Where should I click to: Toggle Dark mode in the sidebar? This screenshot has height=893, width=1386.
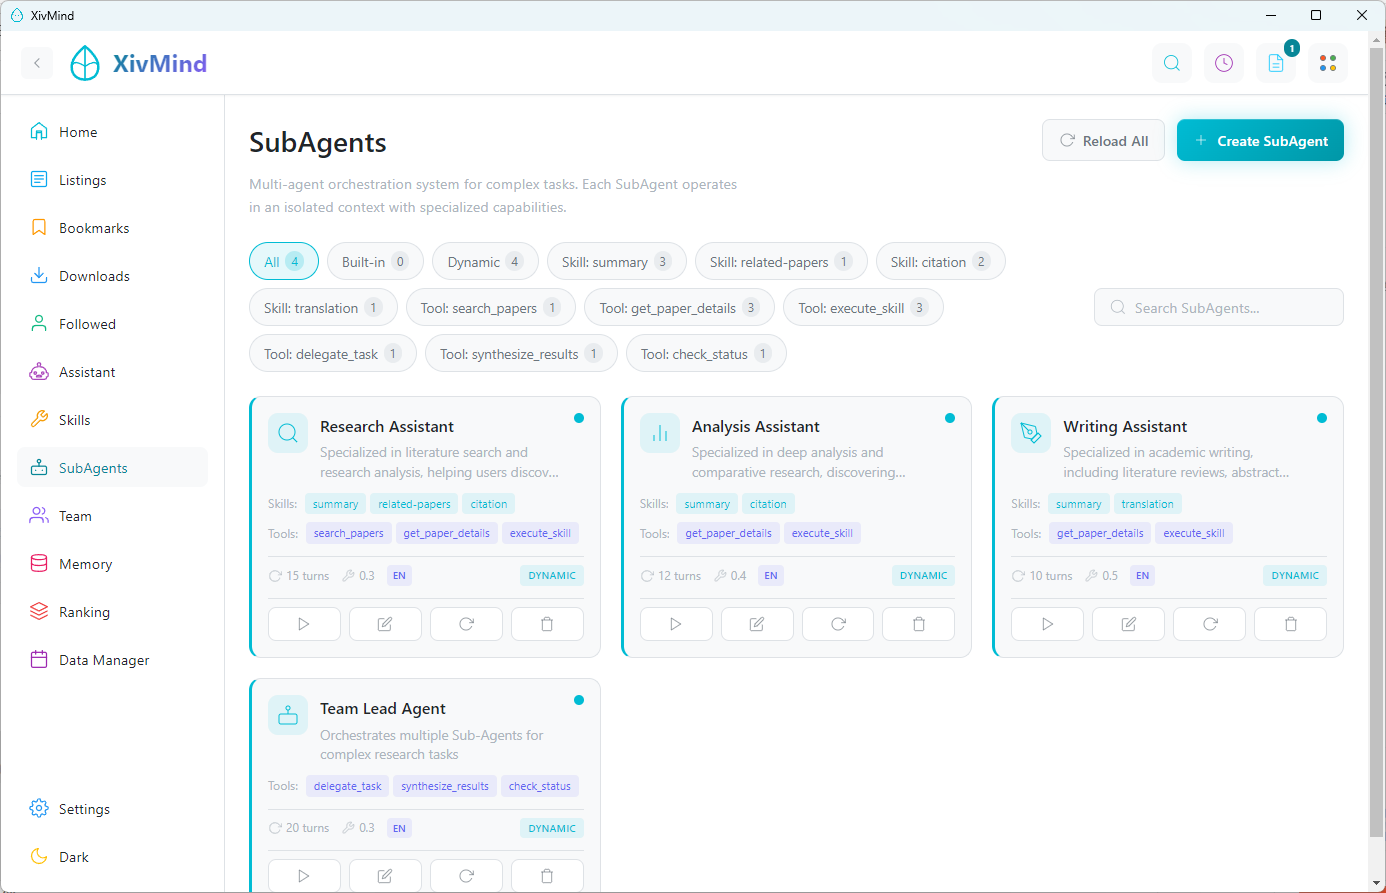(113, 857)
